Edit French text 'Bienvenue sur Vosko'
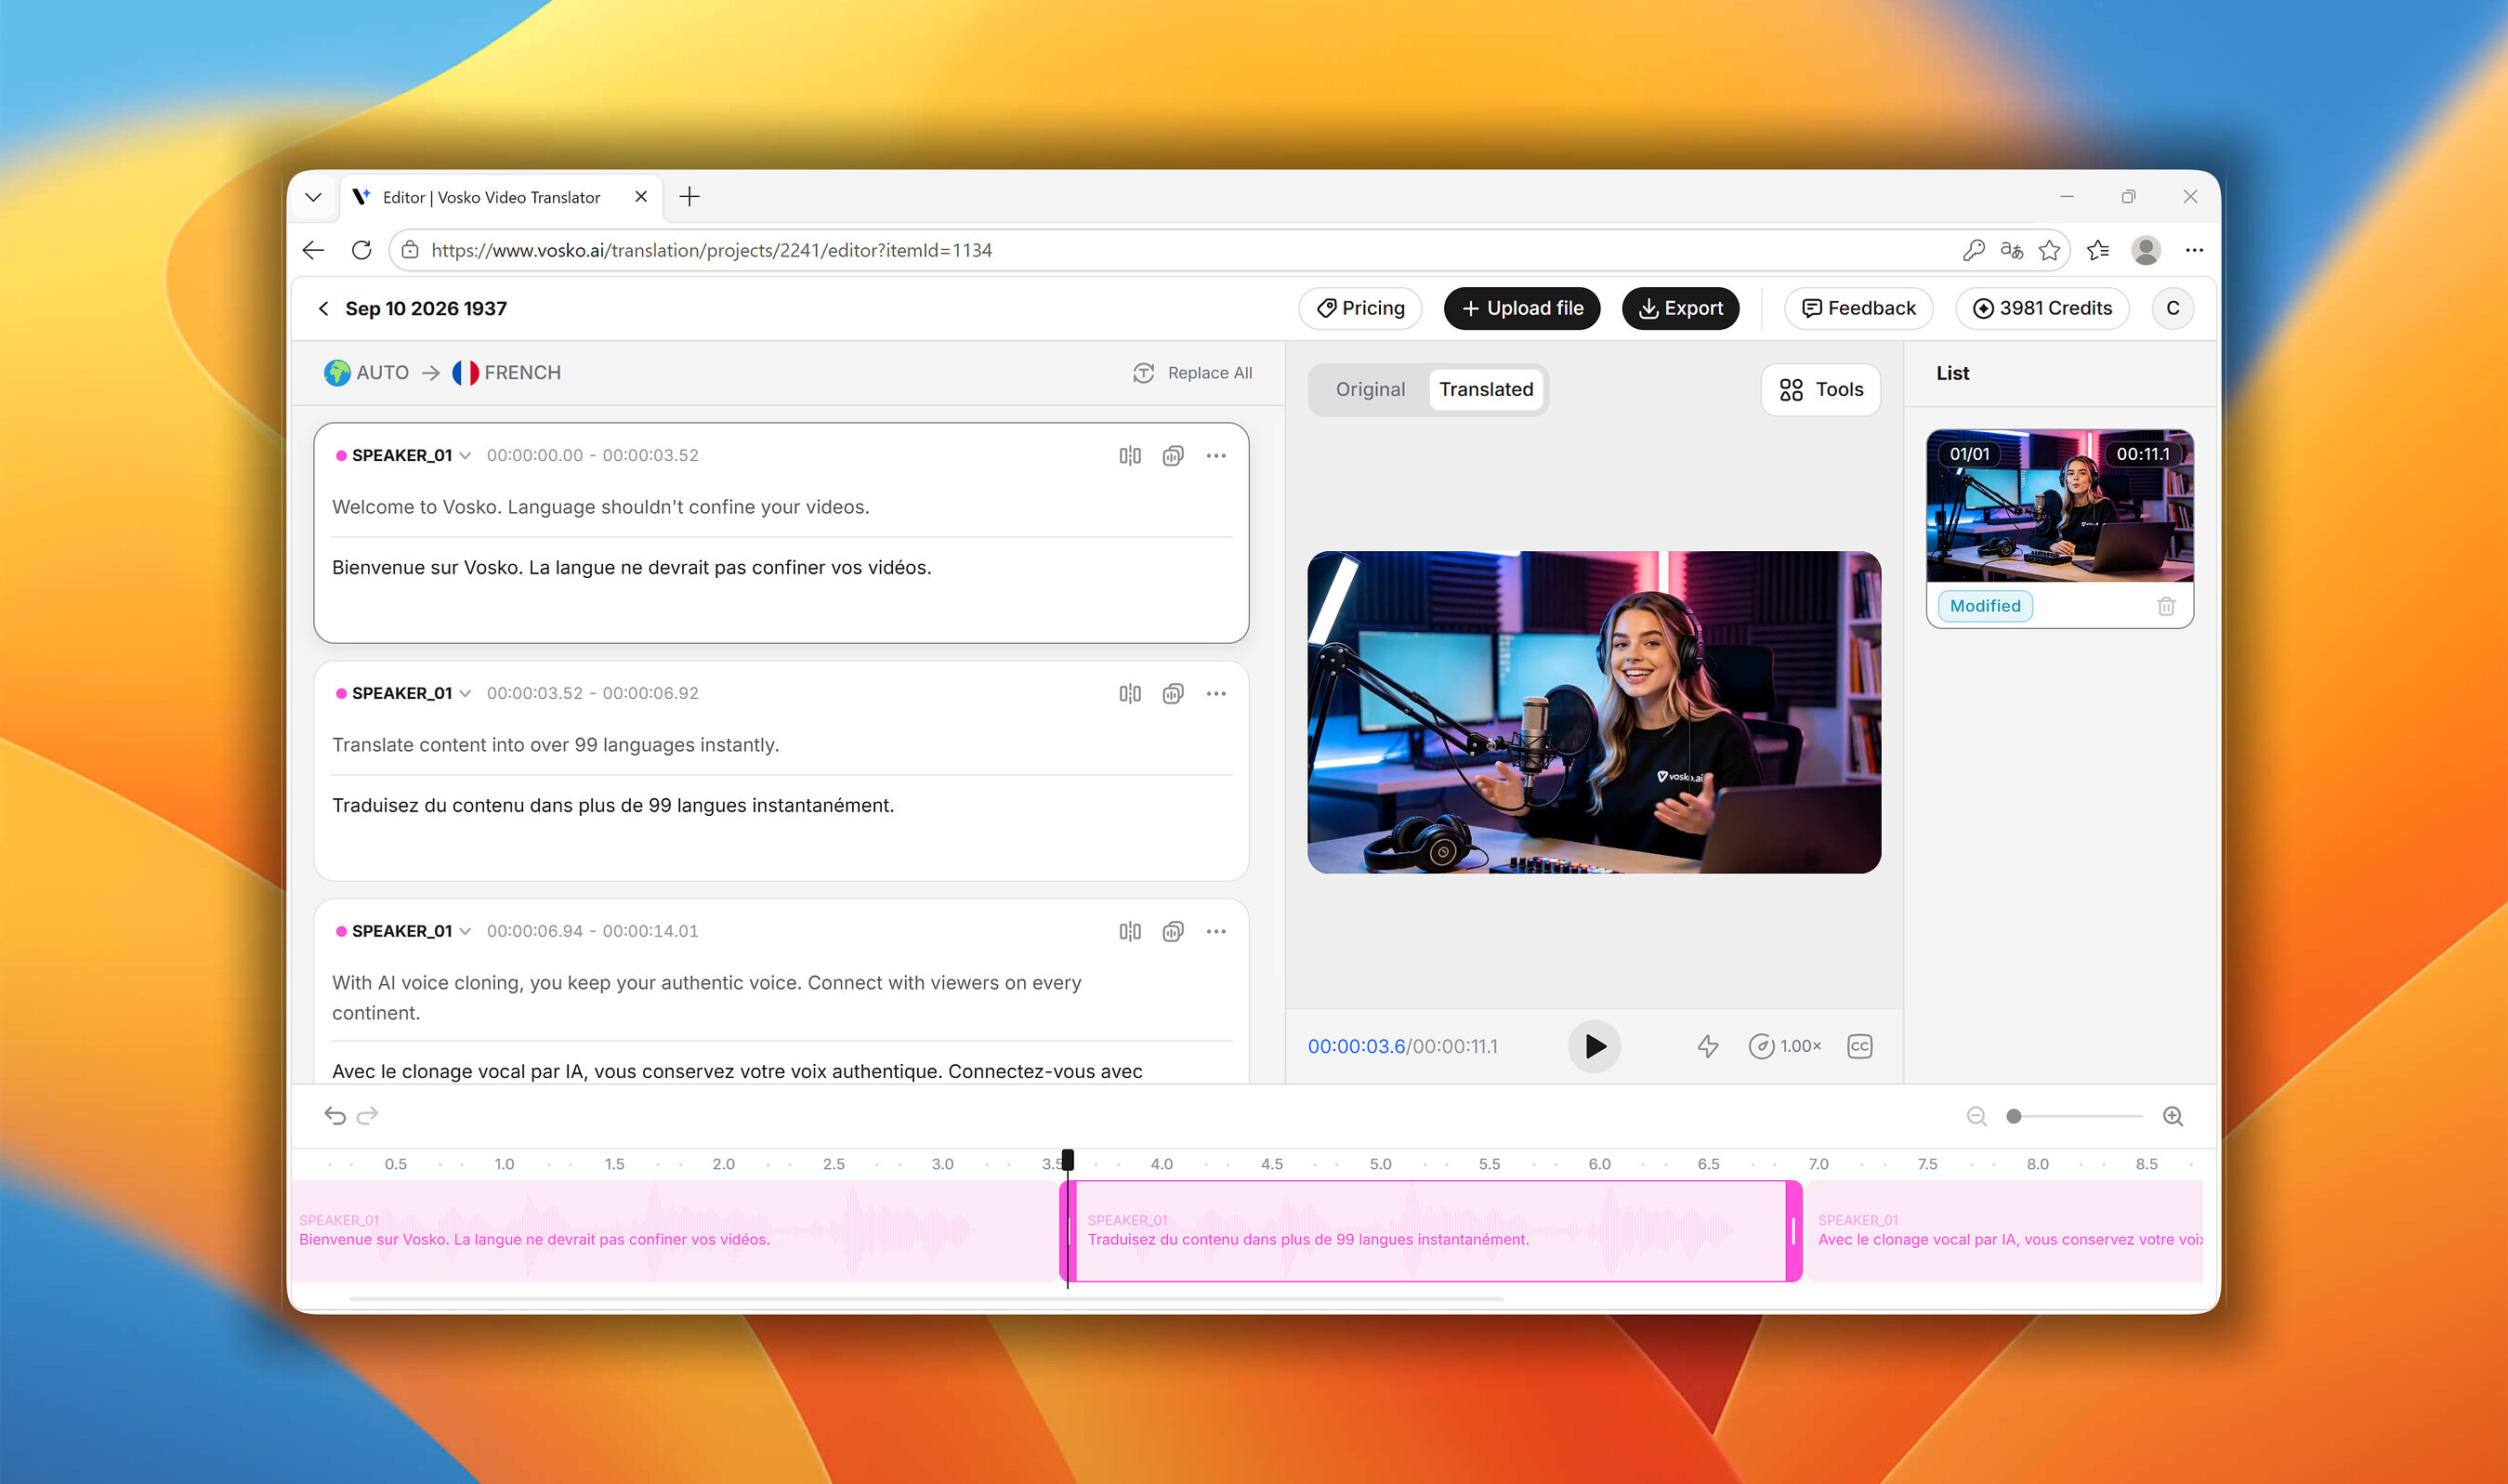This screenshot has height=1484, width=2508. 631,568
